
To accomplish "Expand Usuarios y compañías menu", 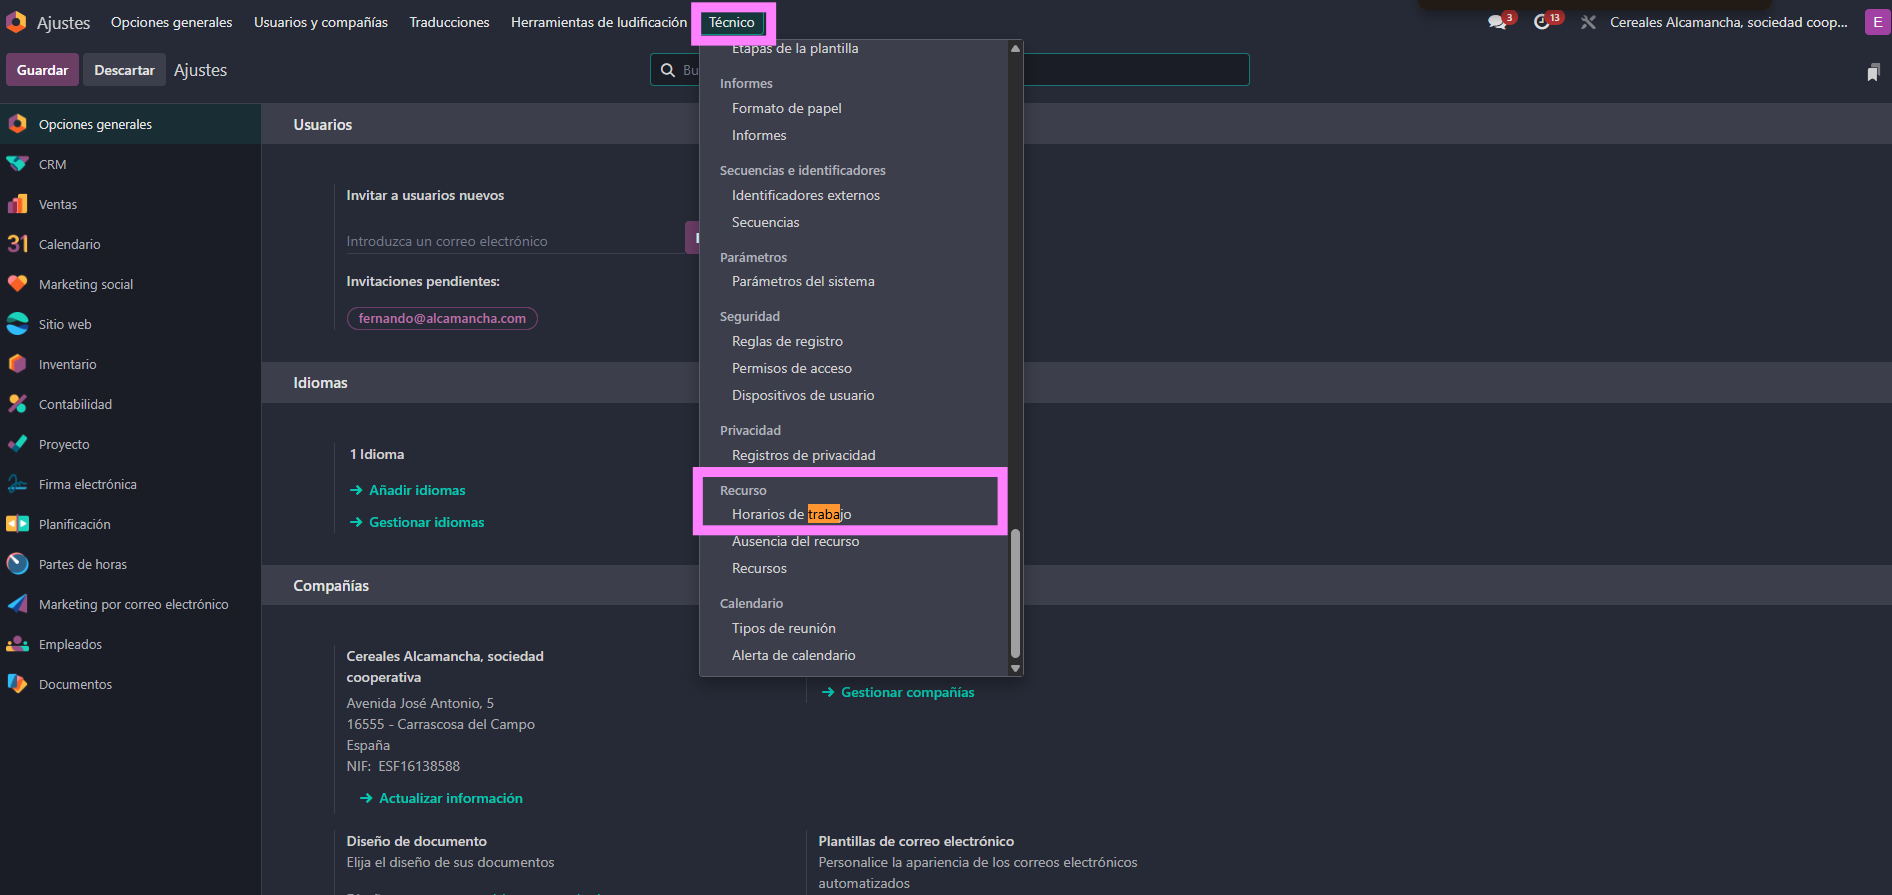I will click(x=320, y=22).
